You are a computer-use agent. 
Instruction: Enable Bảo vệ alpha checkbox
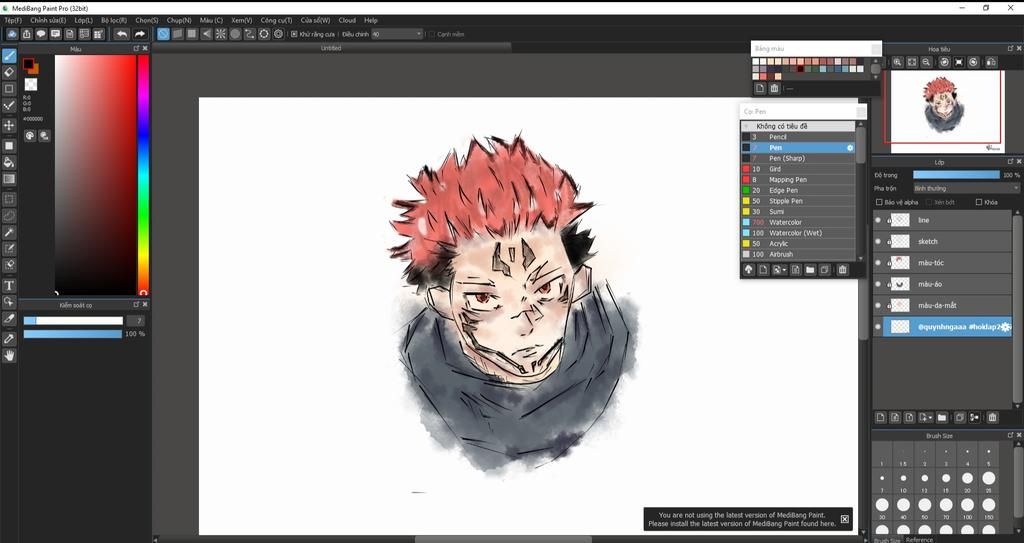[879, 202]
